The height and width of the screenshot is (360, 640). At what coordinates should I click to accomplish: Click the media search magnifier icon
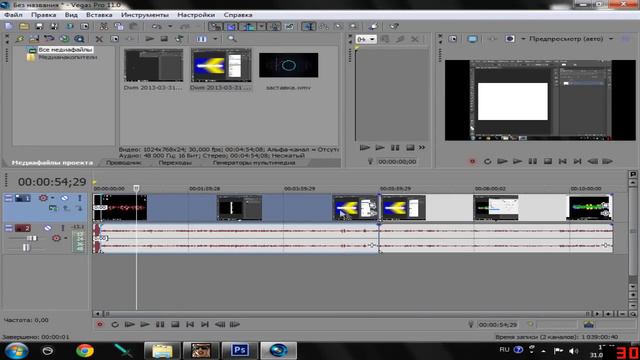[x=232, y=39]
